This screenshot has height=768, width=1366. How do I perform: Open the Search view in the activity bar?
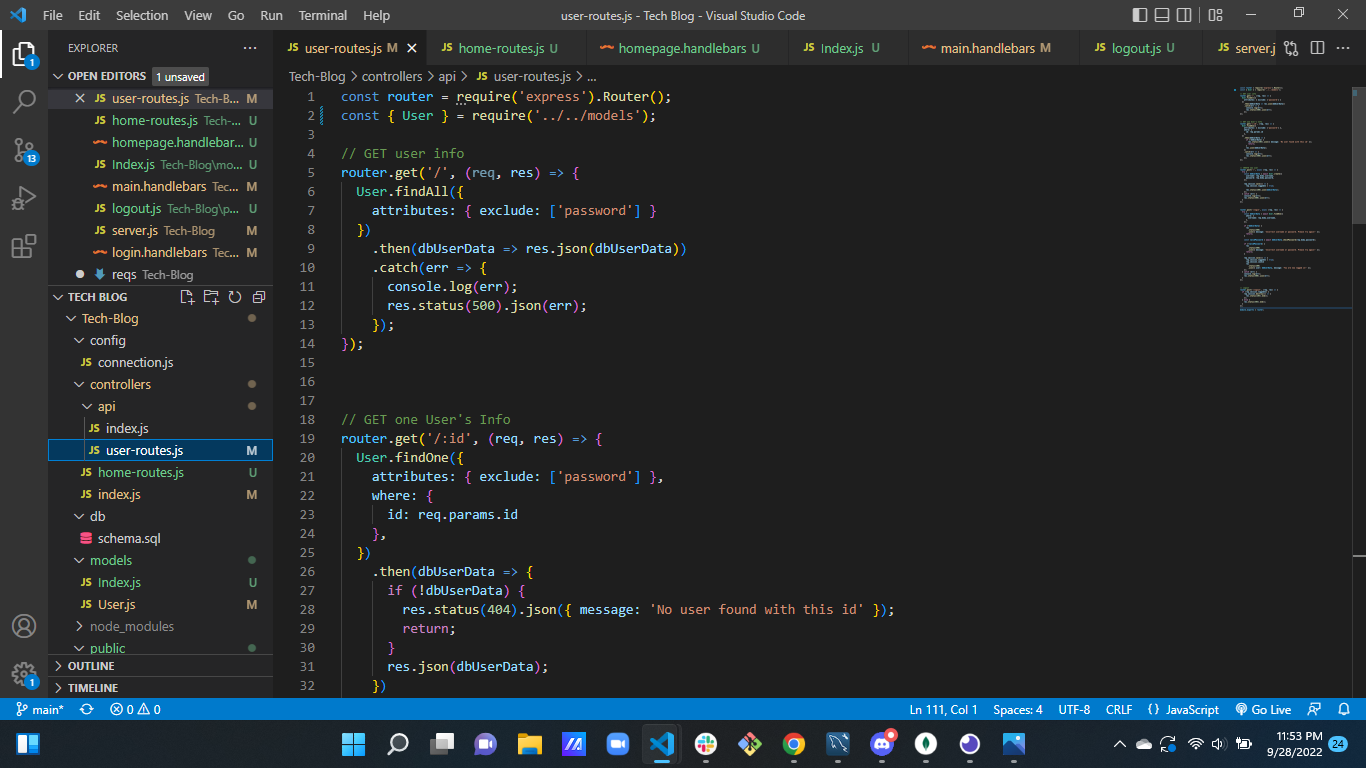coord(25,100)
